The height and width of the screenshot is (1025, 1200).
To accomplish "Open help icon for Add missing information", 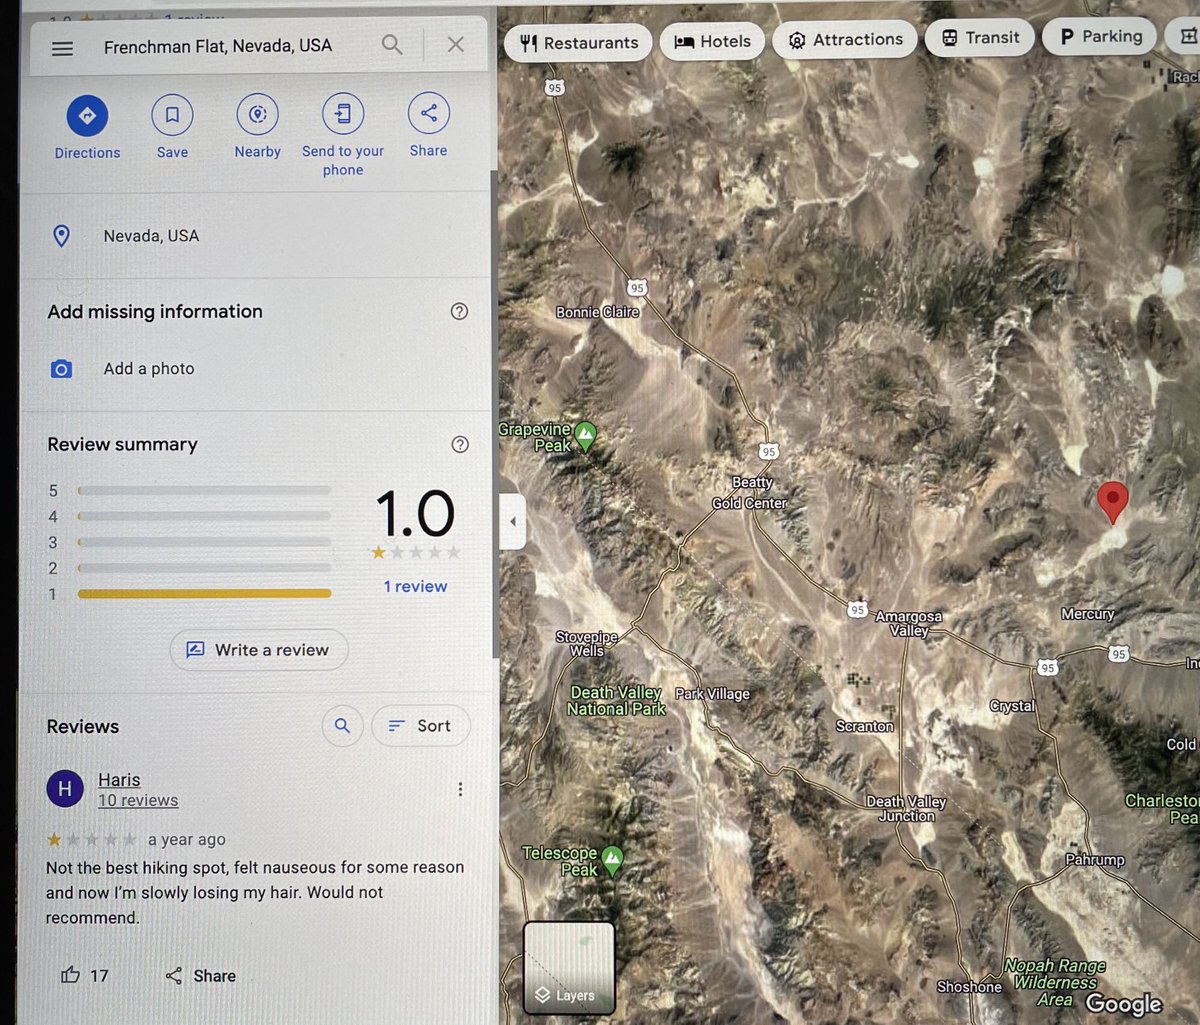I will 459,311.
